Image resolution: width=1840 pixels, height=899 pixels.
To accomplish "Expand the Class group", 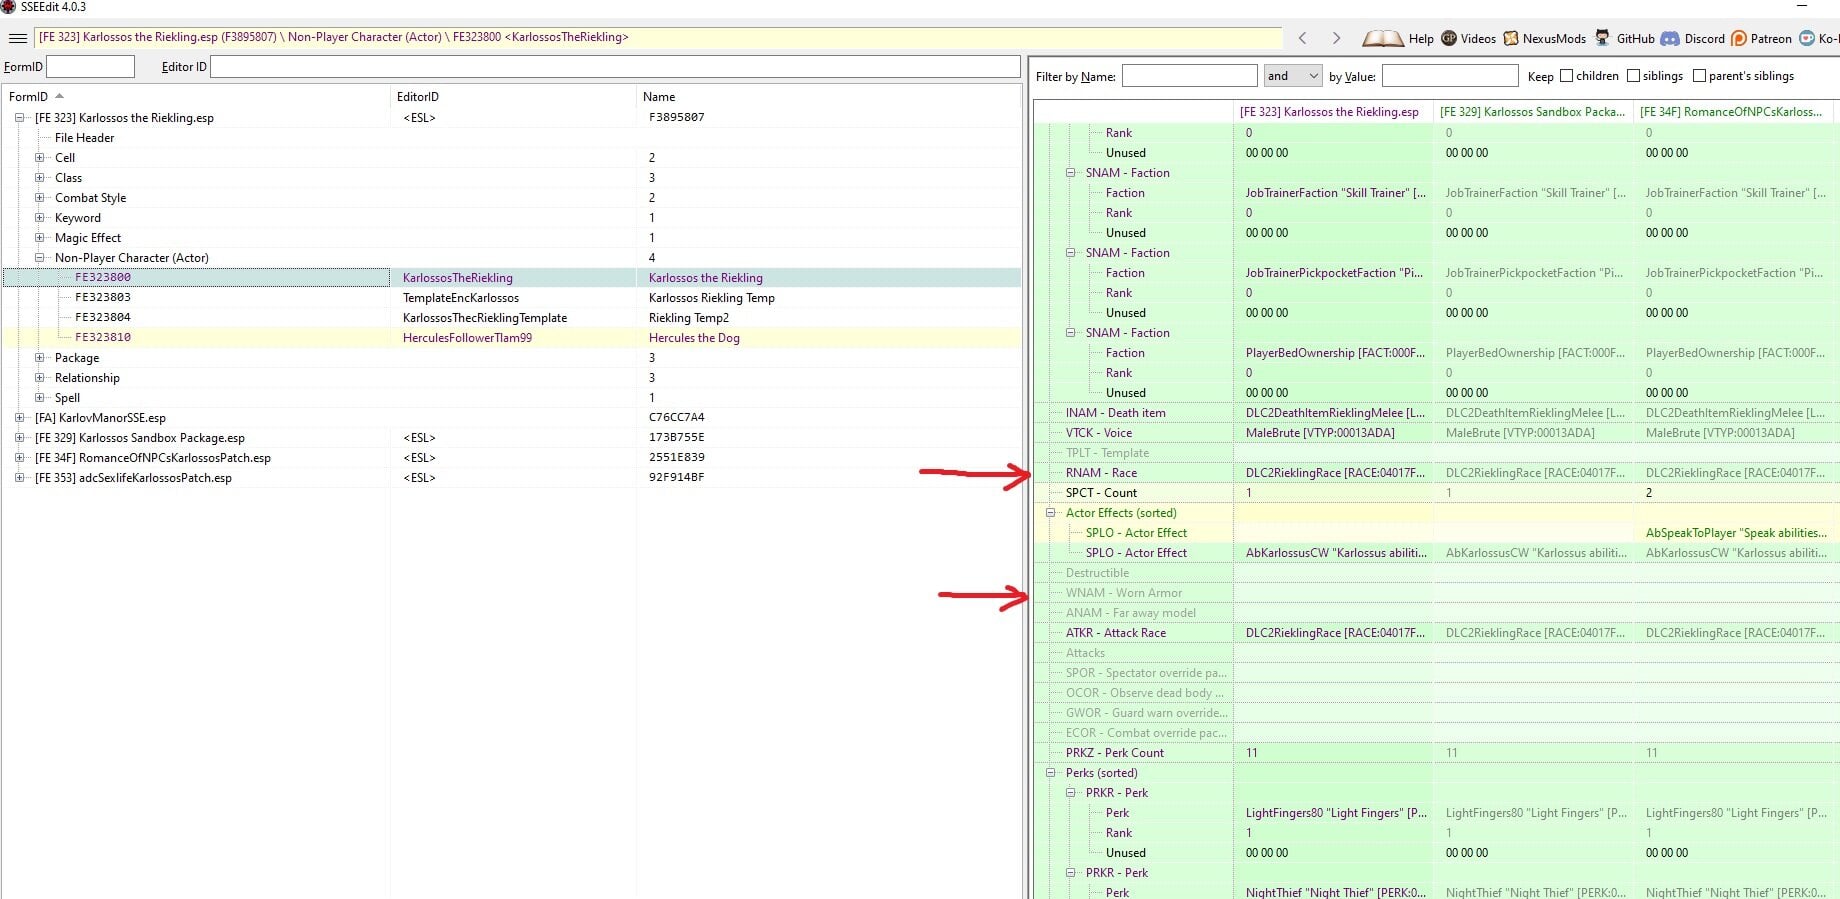I will [x=39, y=178].
